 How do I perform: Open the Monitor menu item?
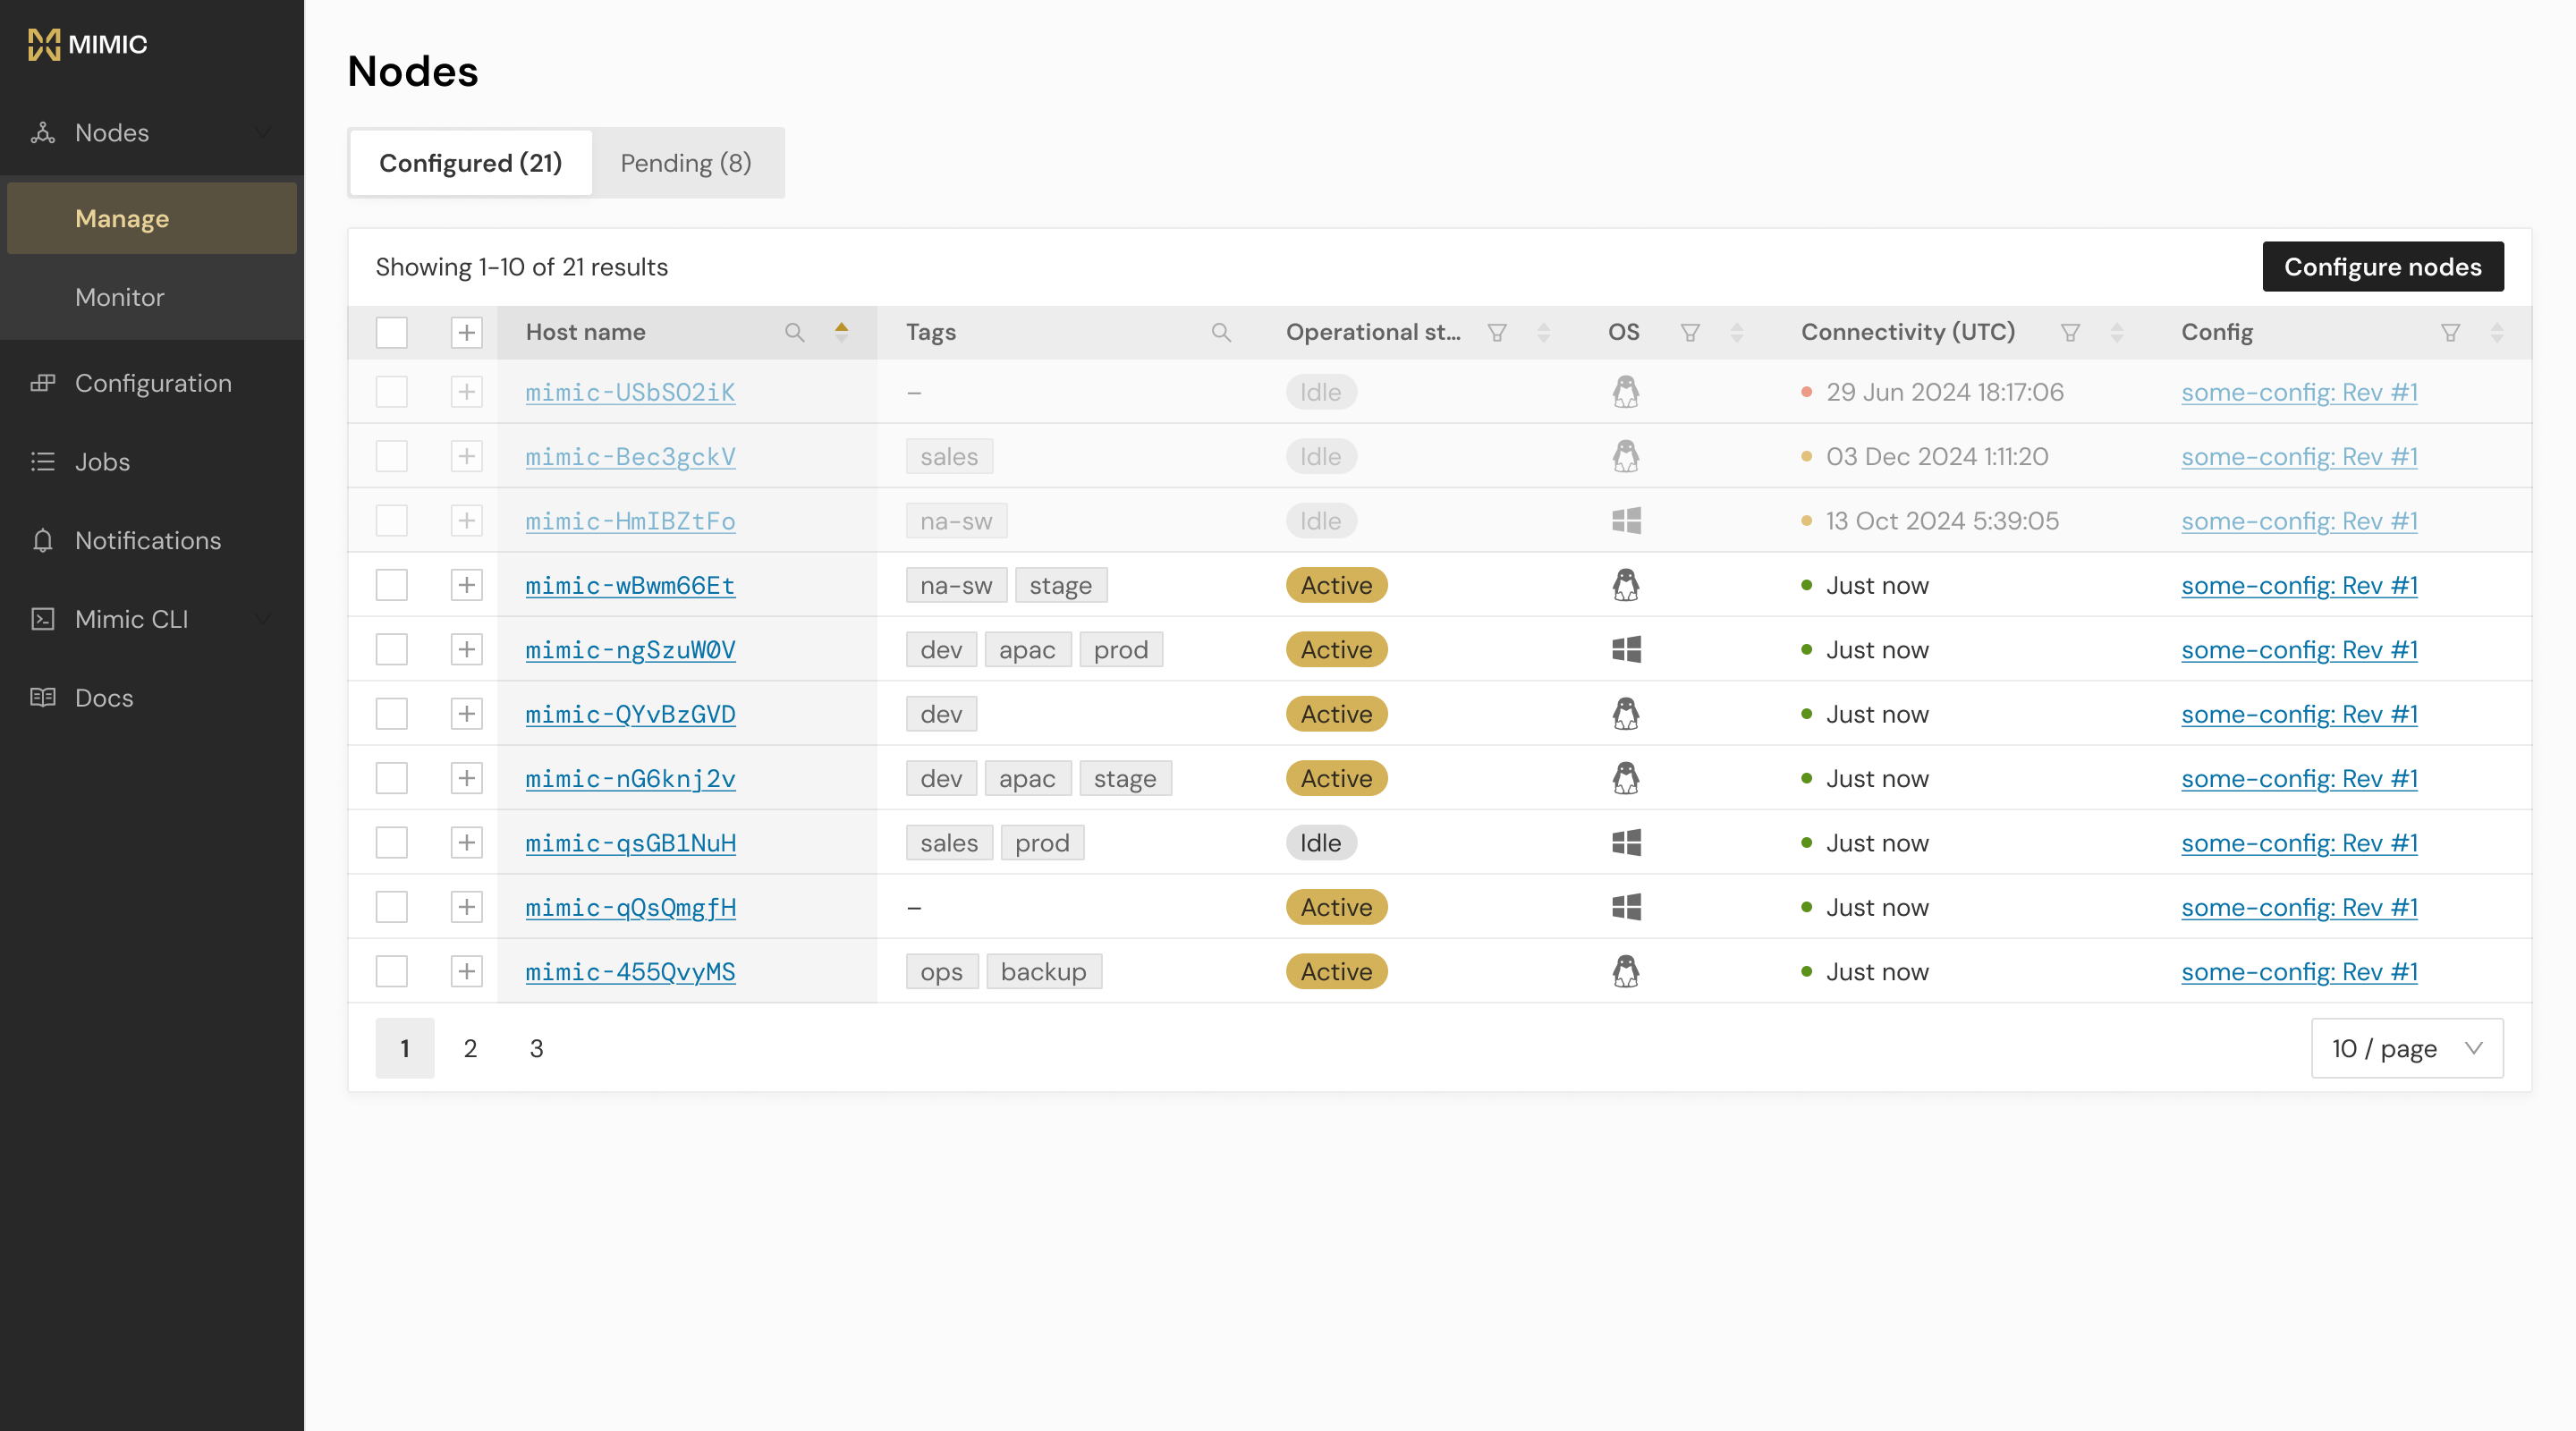pos(152,297)
